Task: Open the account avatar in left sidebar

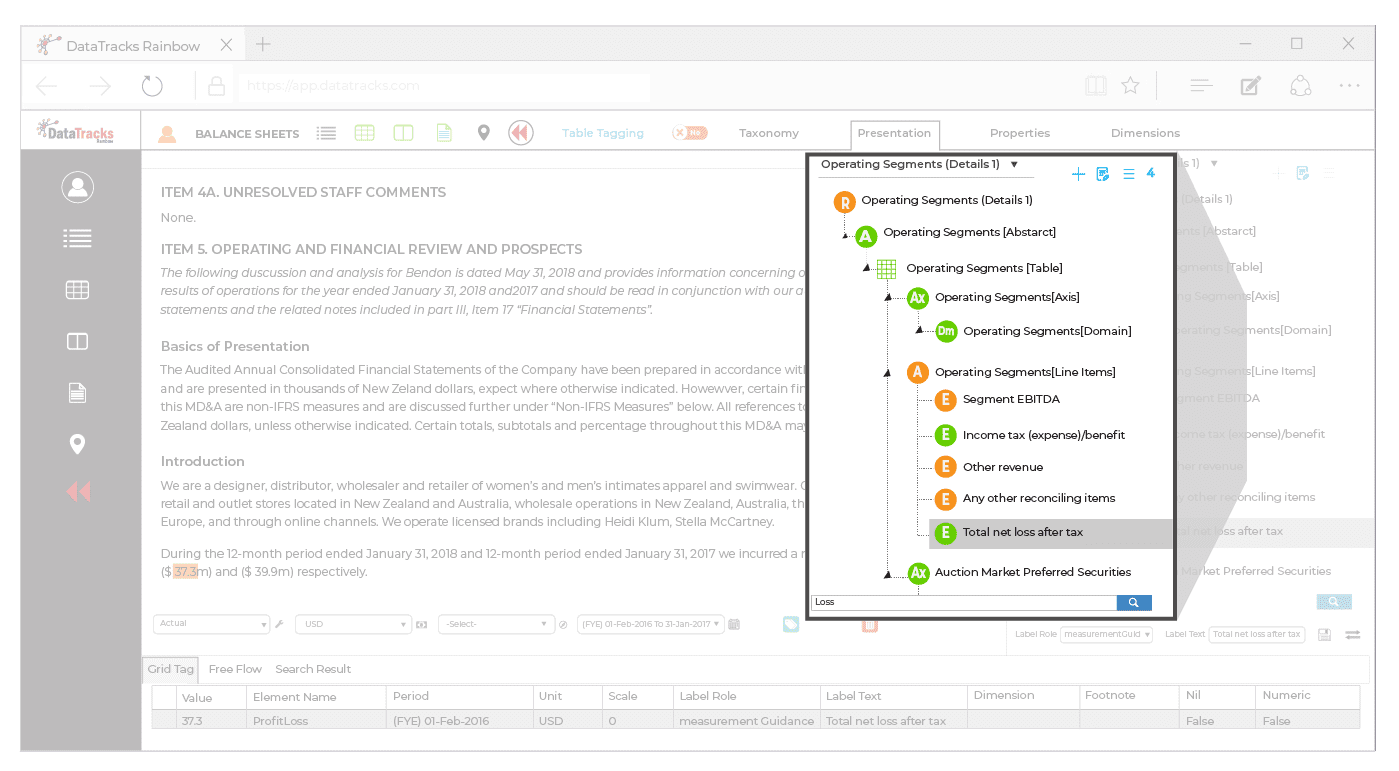Action: point(77,187)
